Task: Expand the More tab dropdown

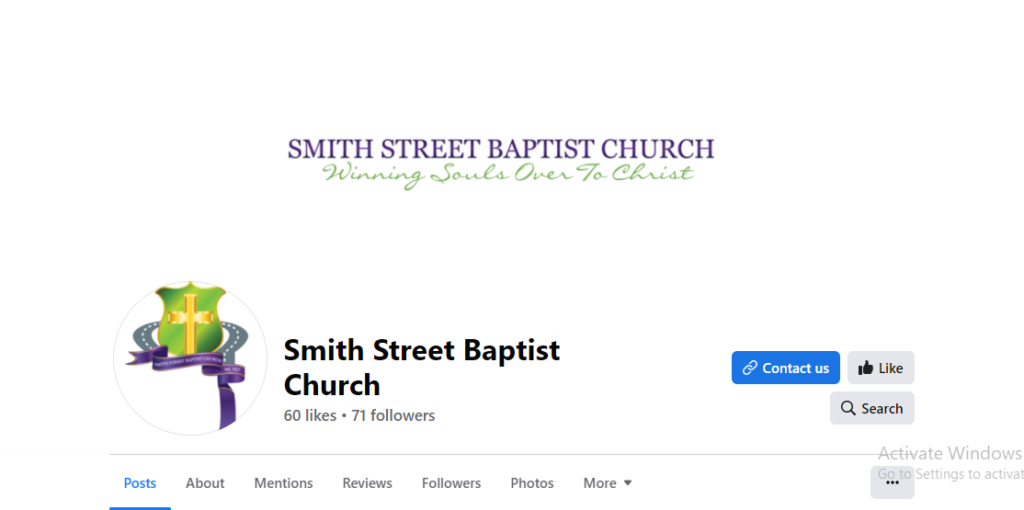Action: pyautogui.click(x=607, y=483)
